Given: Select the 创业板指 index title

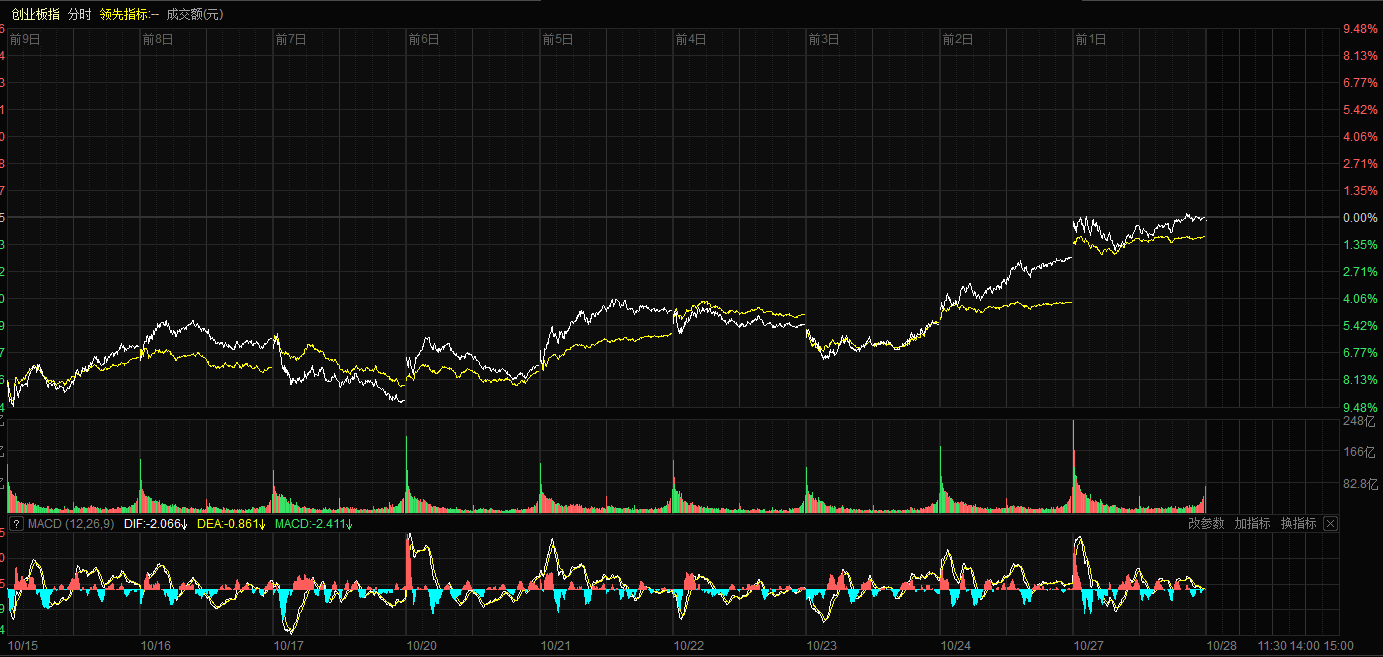Looking at the screenshot, I should (35, 14).
